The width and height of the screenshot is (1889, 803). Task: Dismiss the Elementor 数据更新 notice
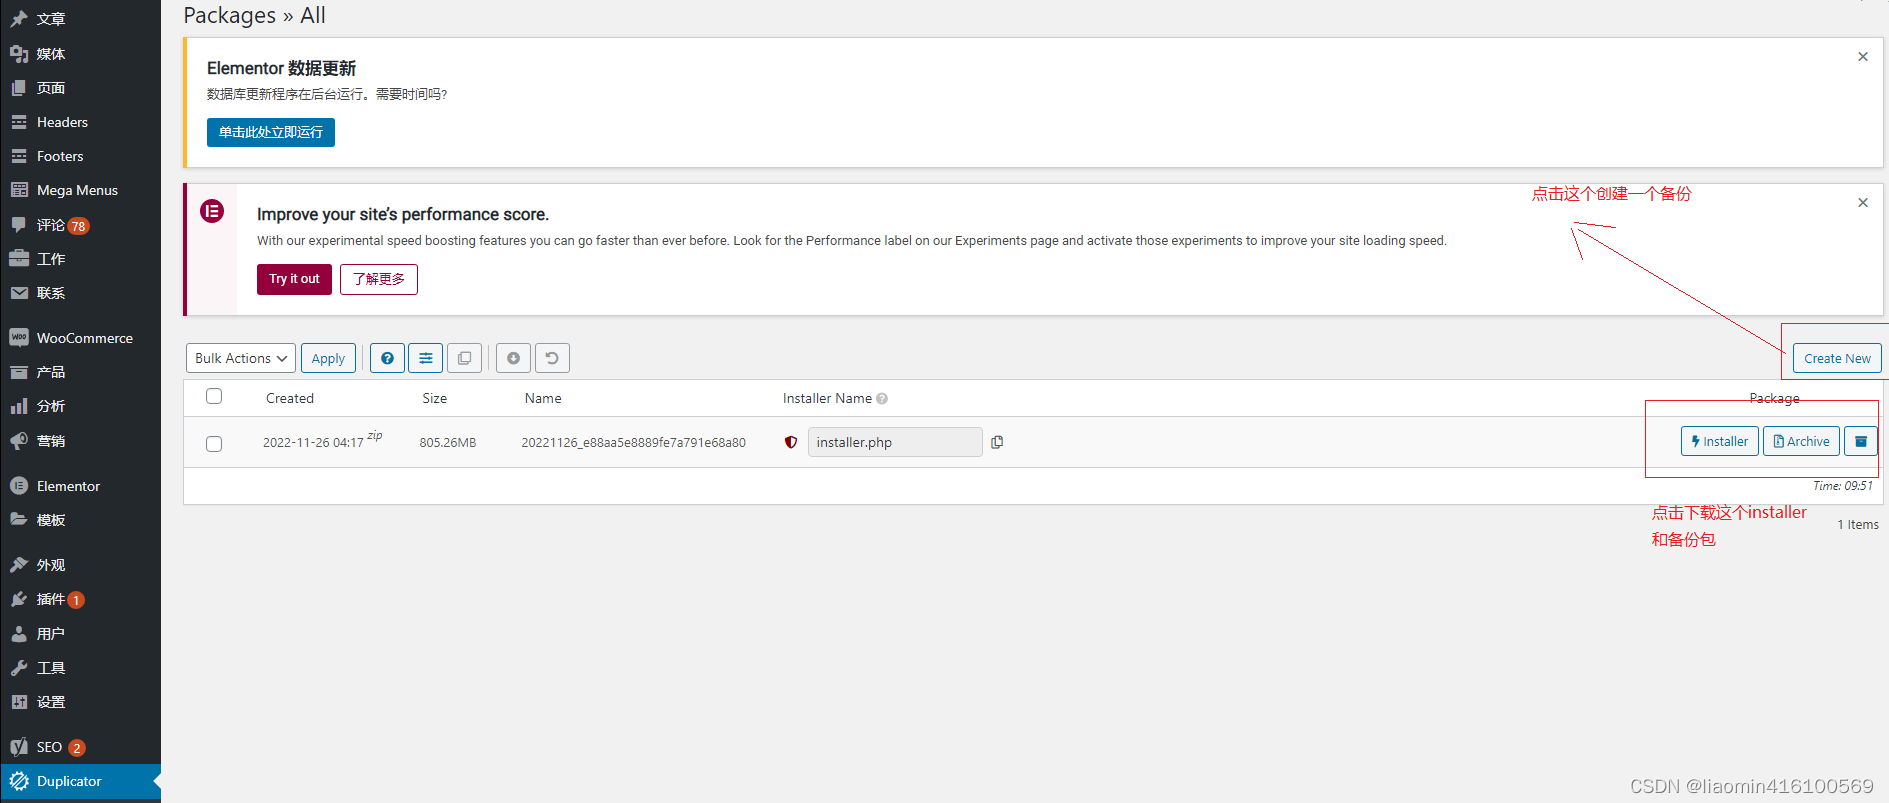pos(1863,57)
